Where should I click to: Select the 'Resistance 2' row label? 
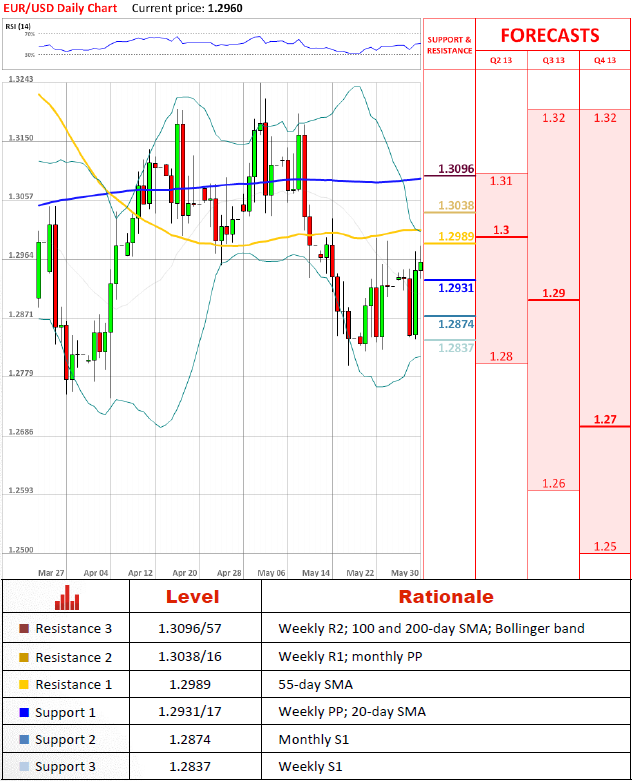click(74, 657)
